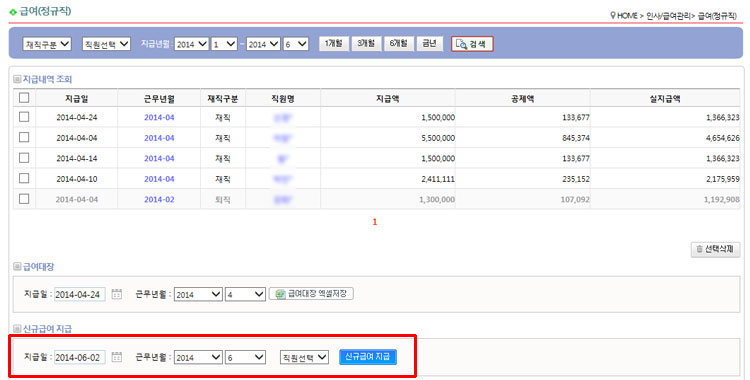This screenshot has height=380, width=750.
Task: Open 인사/급여관리 breadcrumb link
Action: pos(668,16)
